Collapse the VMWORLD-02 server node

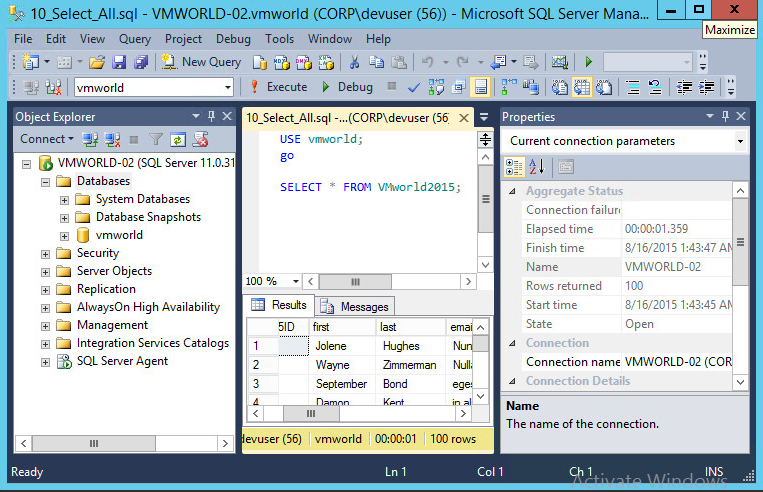(26, 164)
